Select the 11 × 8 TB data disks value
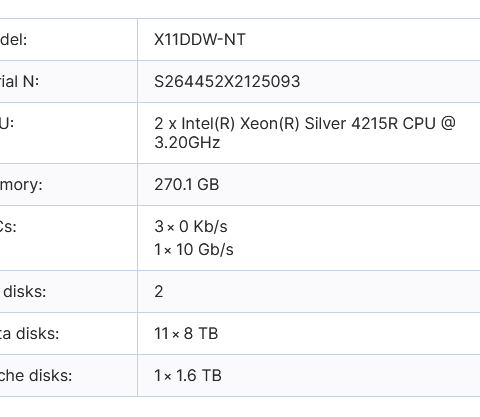480x417 pixels. (x=186, y=334)
